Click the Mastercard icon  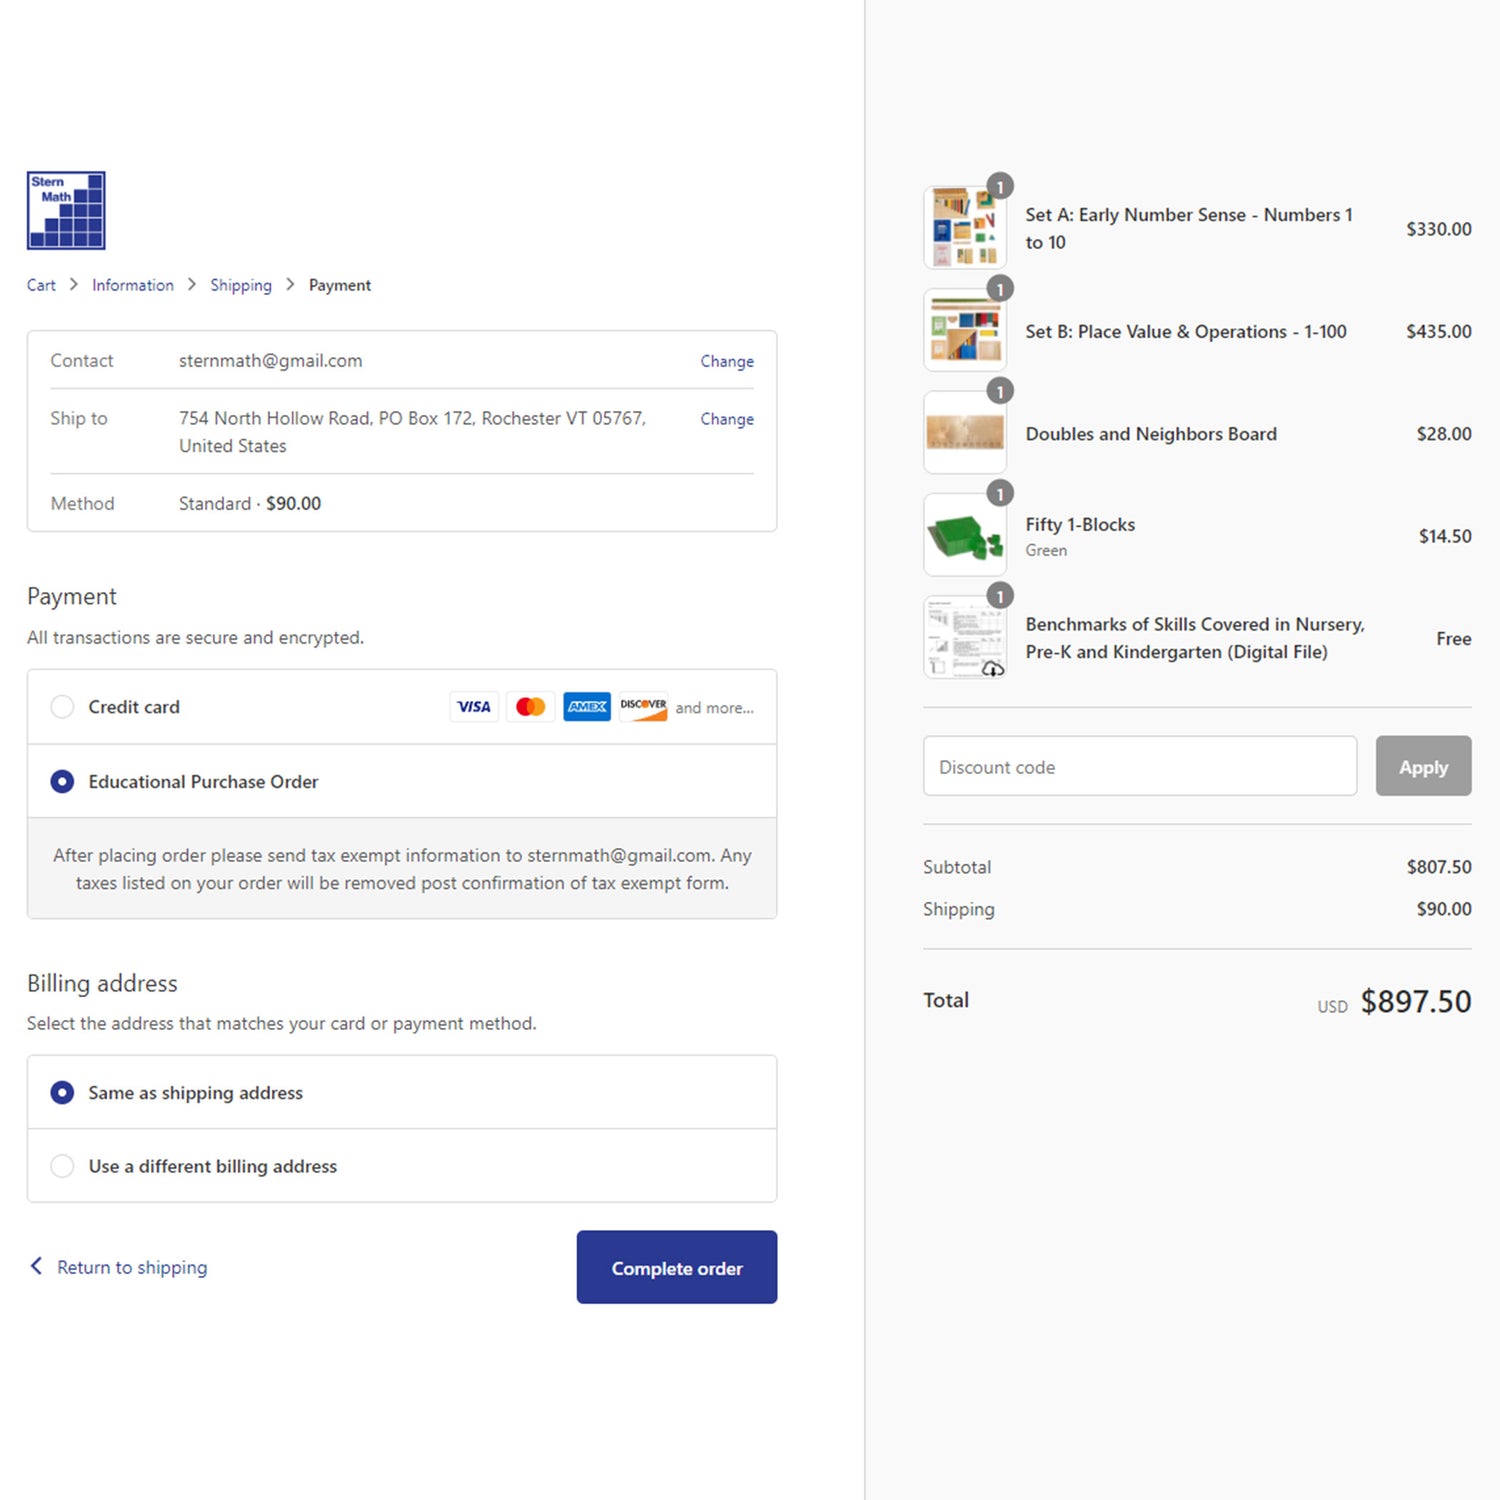tap(530, 707)
